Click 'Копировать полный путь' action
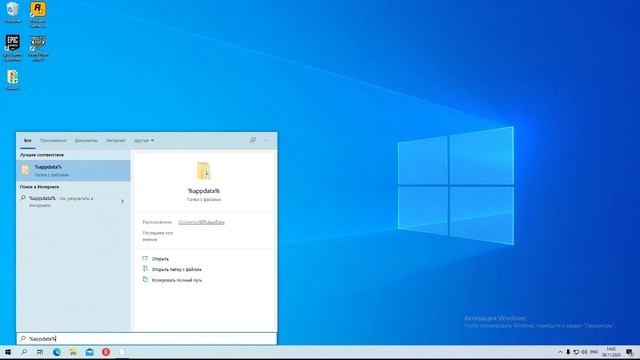 click(177, 280)
